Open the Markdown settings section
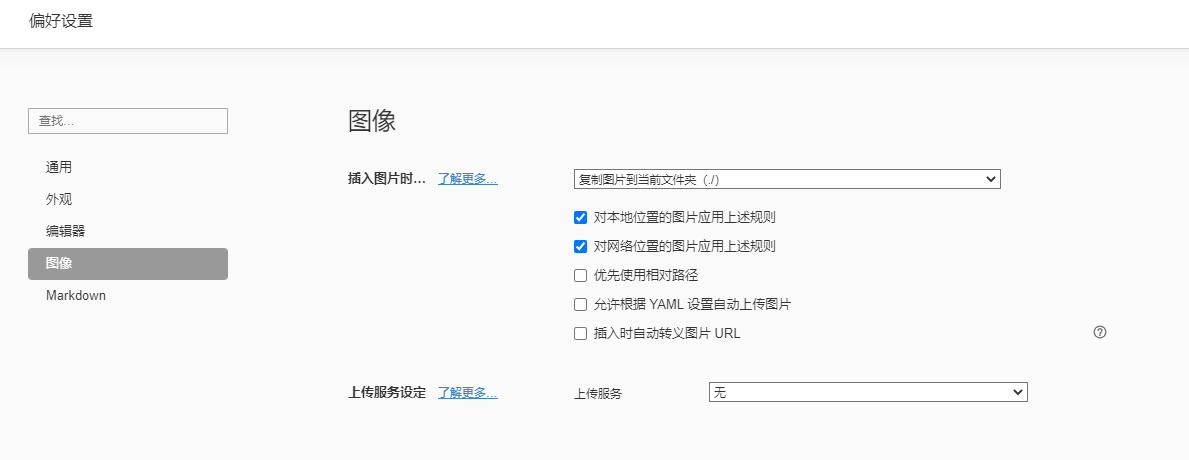This screenshot has width=1189, height=460. [x=76, y=296]
